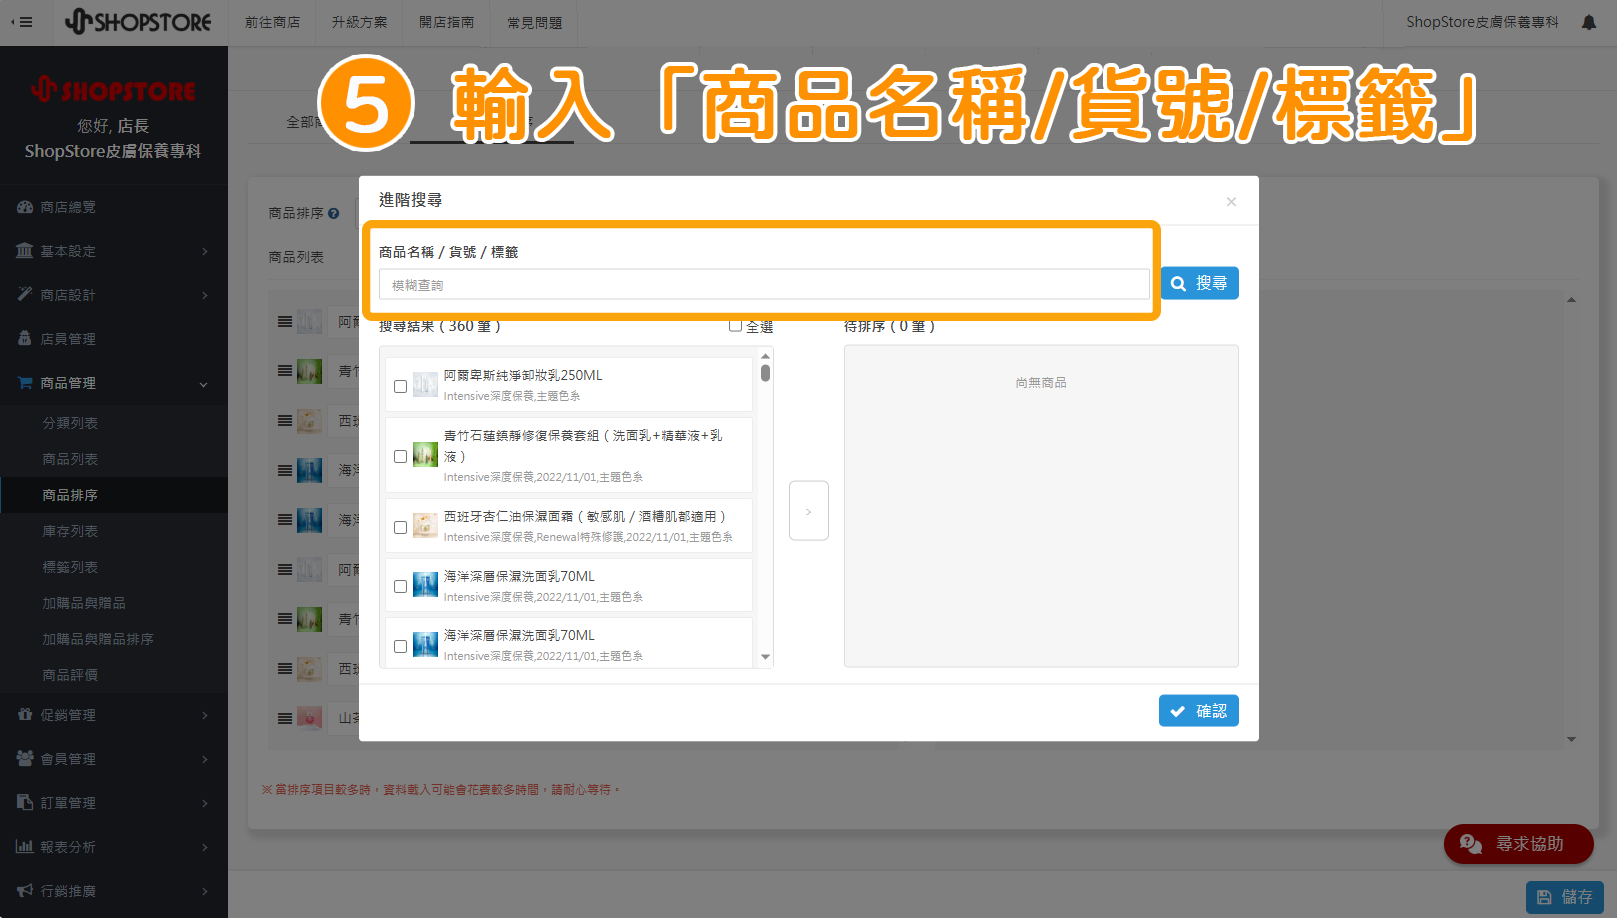
Task: Open notifications bell icon
Action: coord(1589,22)
